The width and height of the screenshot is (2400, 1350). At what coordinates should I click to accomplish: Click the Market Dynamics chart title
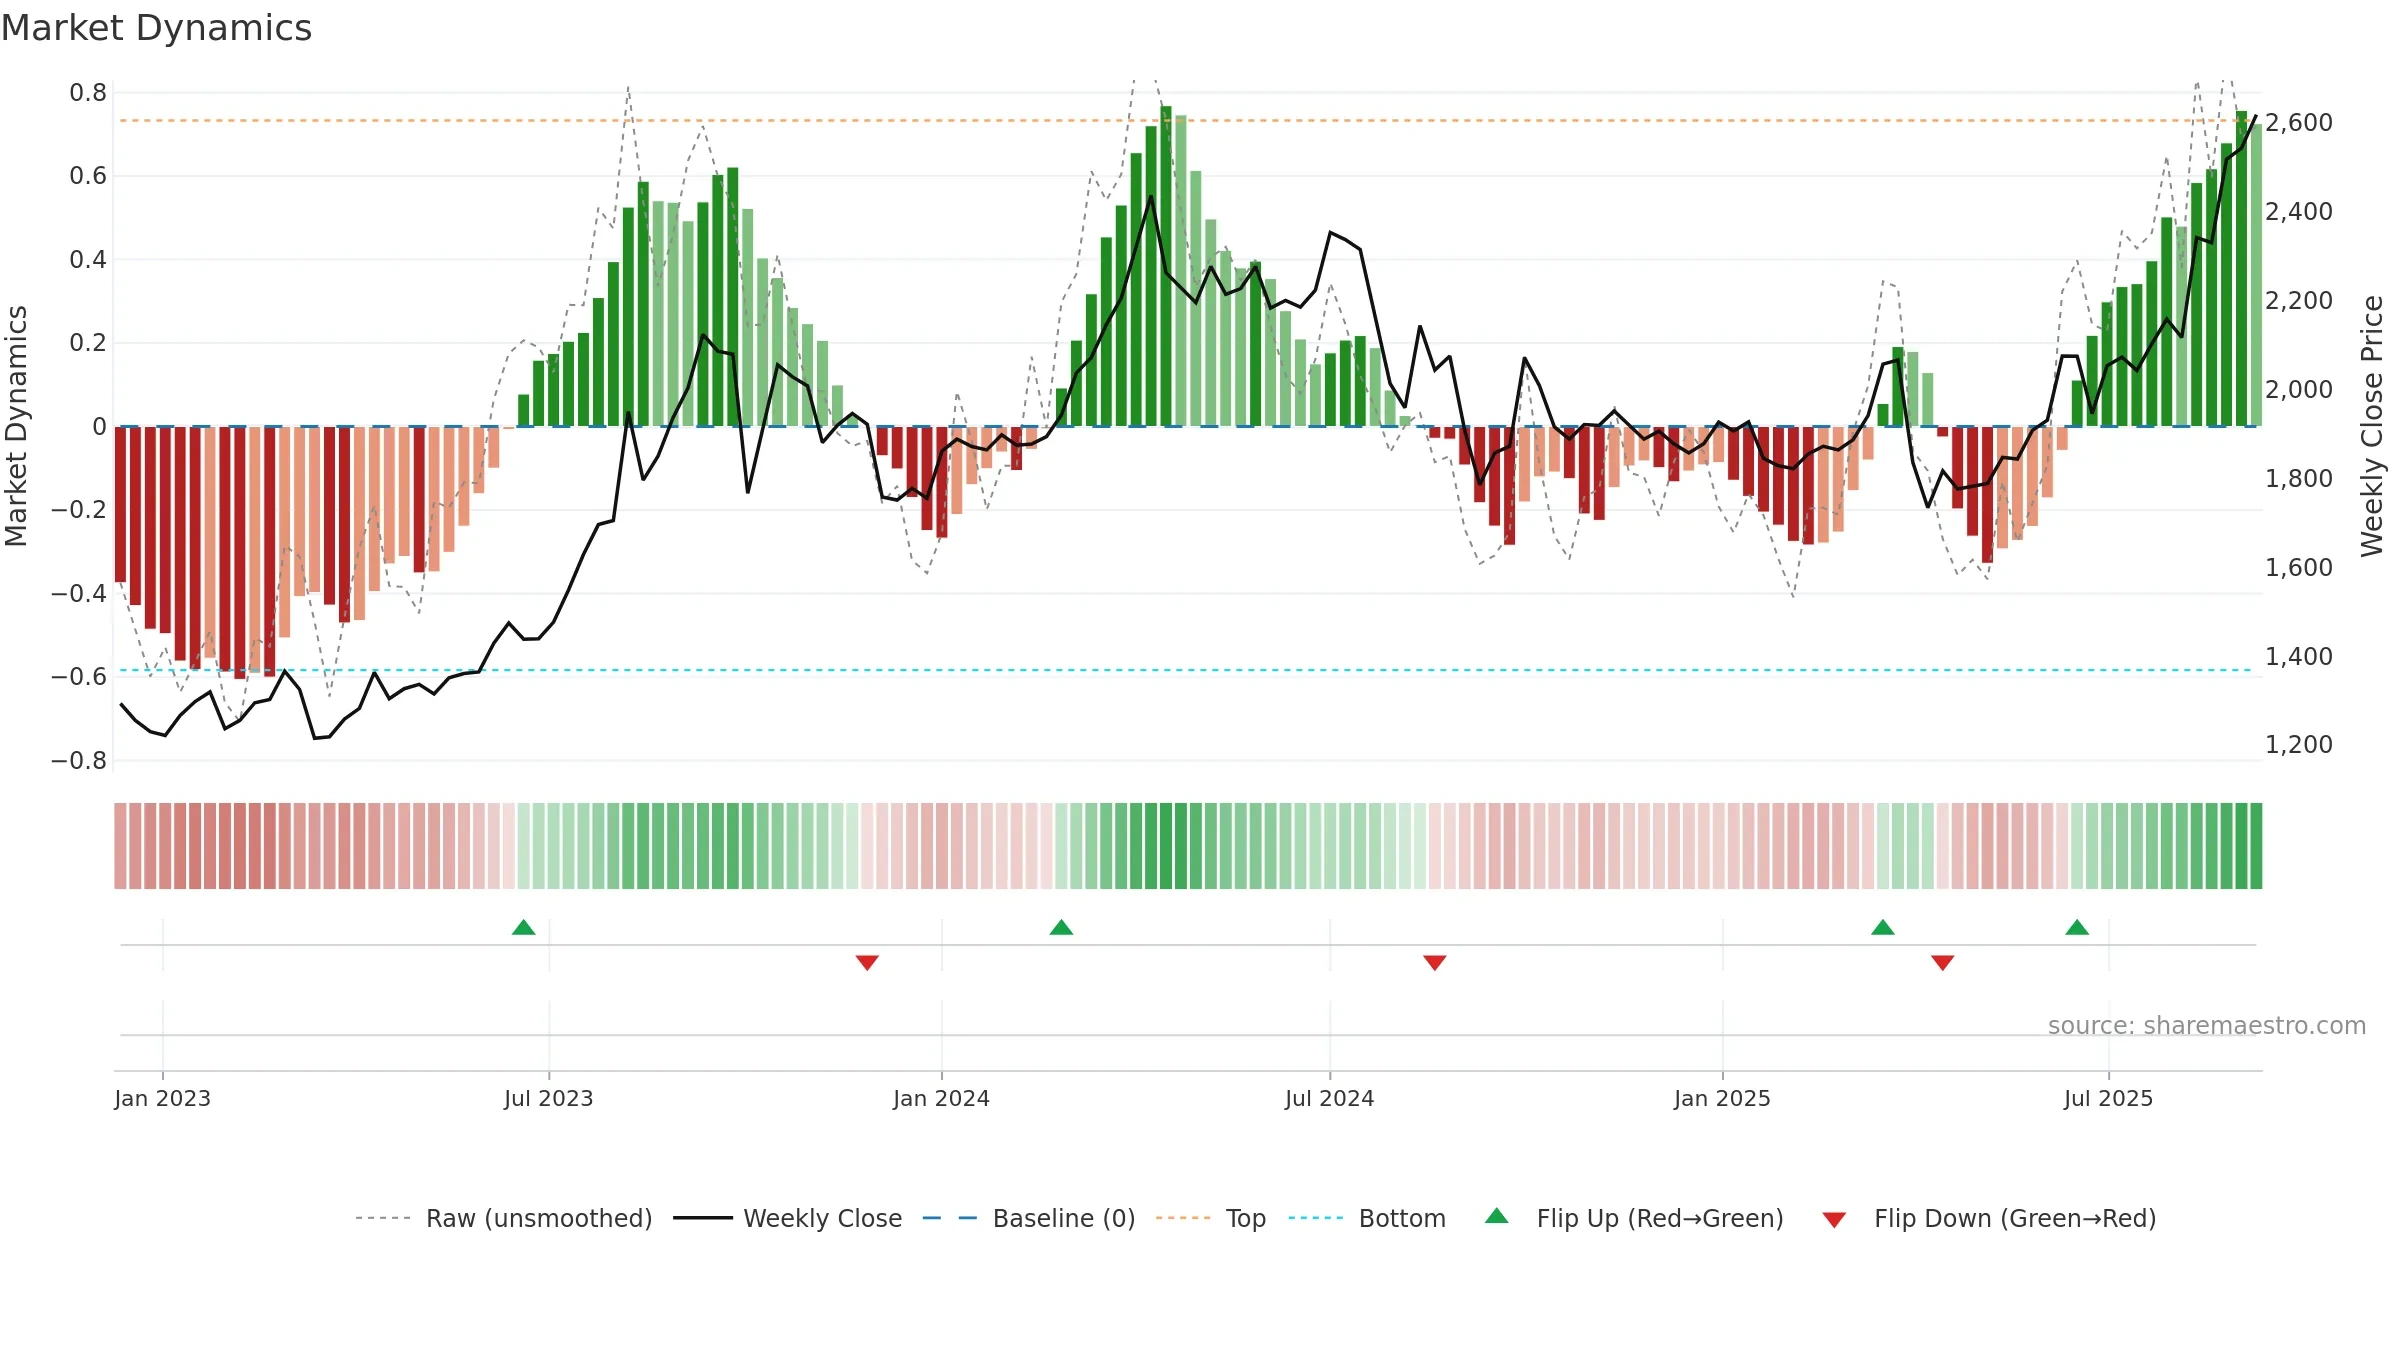coord(156,28)
